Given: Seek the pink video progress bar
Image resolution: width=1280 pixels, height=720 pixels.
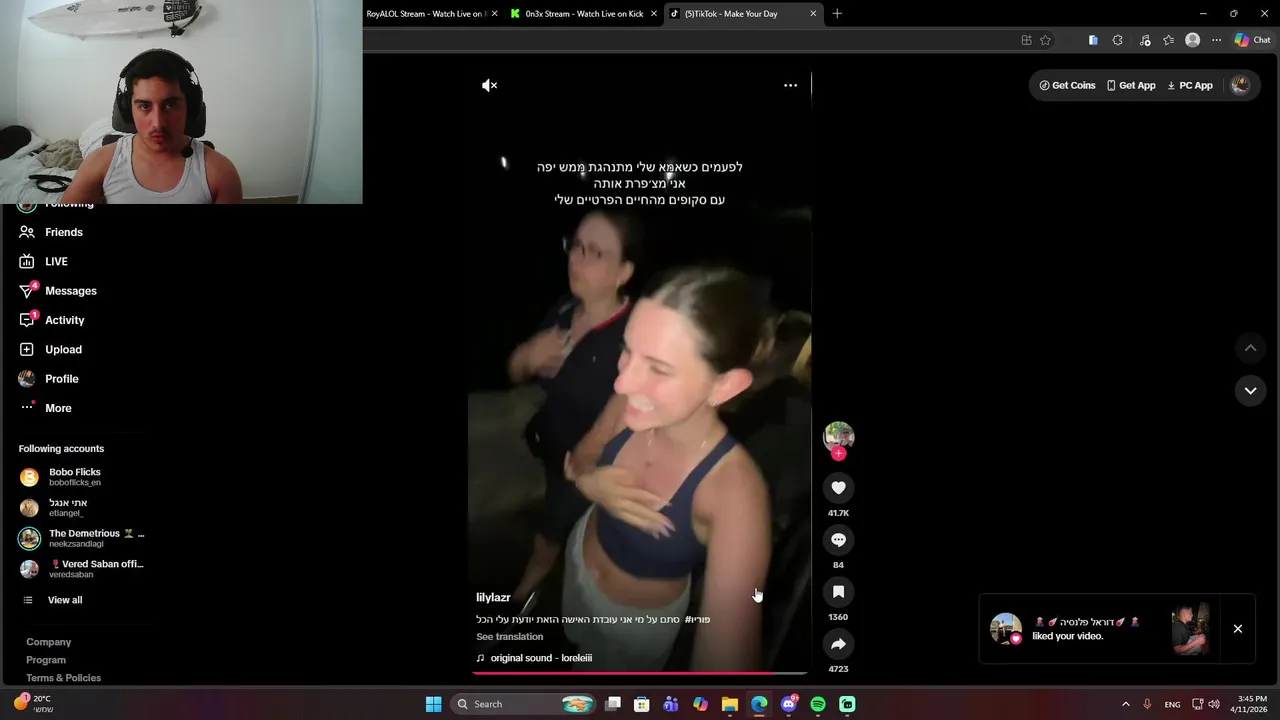Looking at the screenshot, I should [639, 673].
